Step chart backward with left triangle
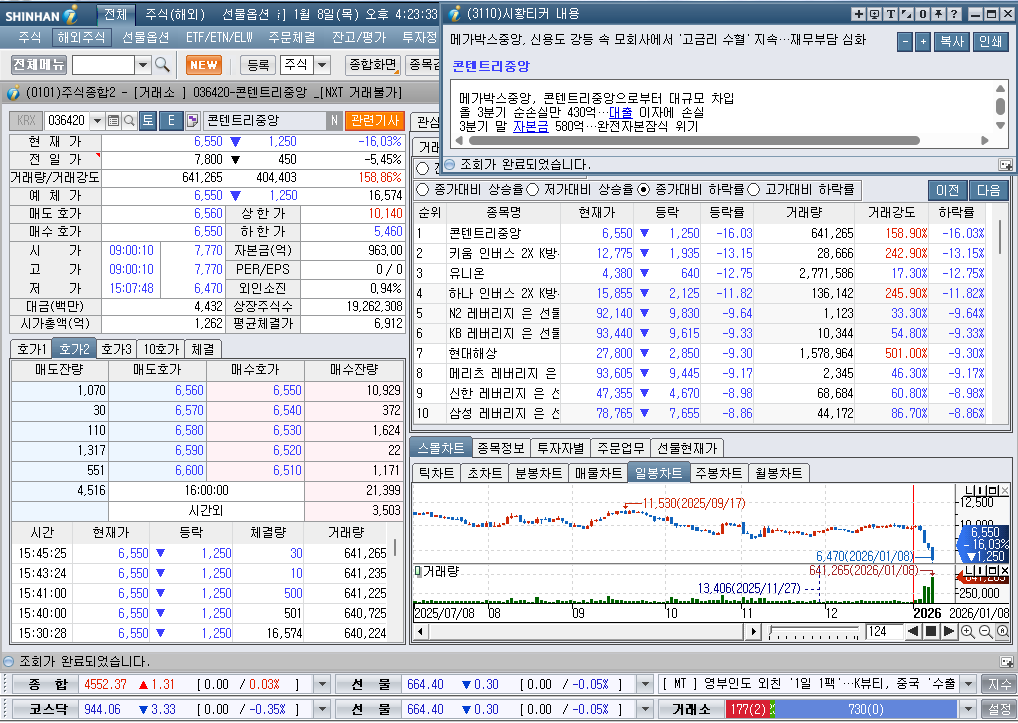 click(913, 631)
